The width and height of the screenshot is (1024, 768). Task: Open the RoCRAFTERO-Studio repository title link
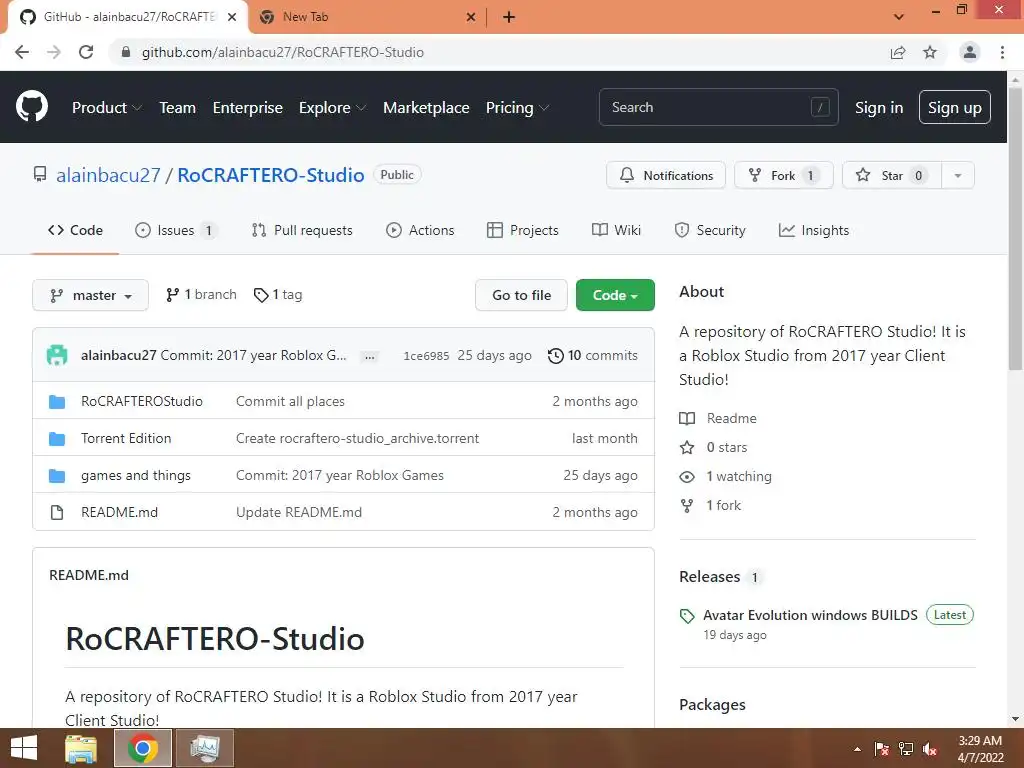(x=270, y=175)
